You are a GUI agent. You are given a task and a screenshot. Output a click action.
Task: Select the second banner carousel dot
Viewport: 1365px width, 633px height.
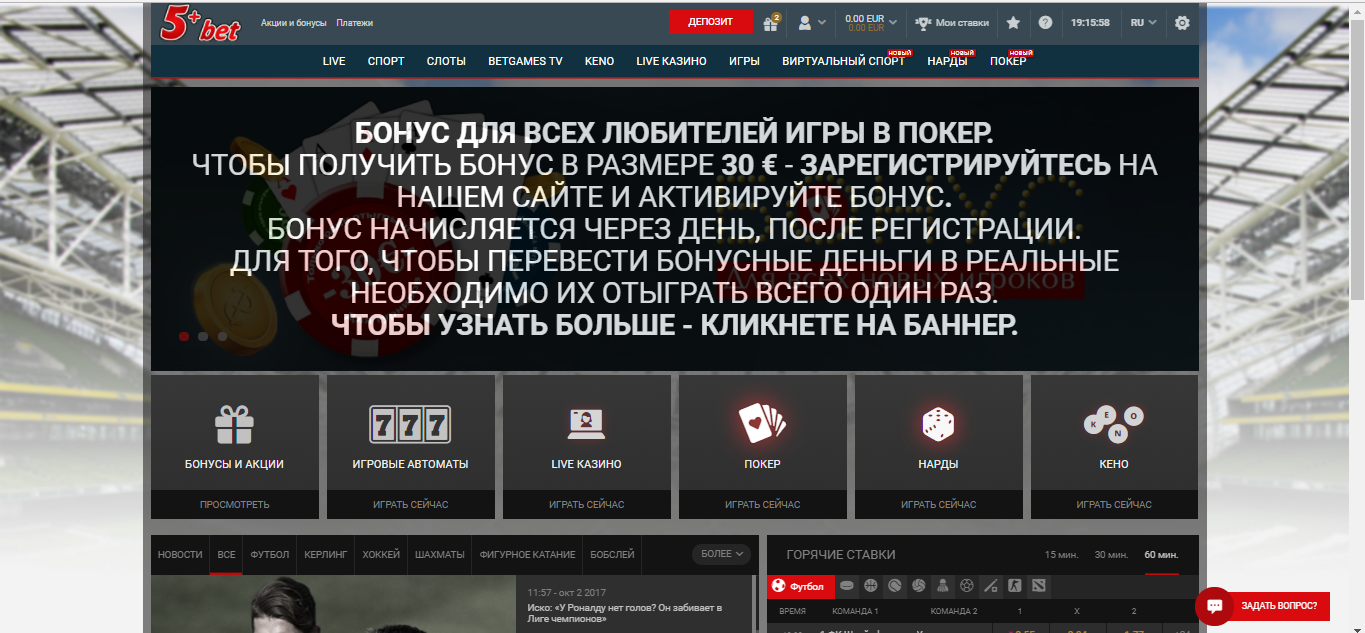(x=202, y=337)
